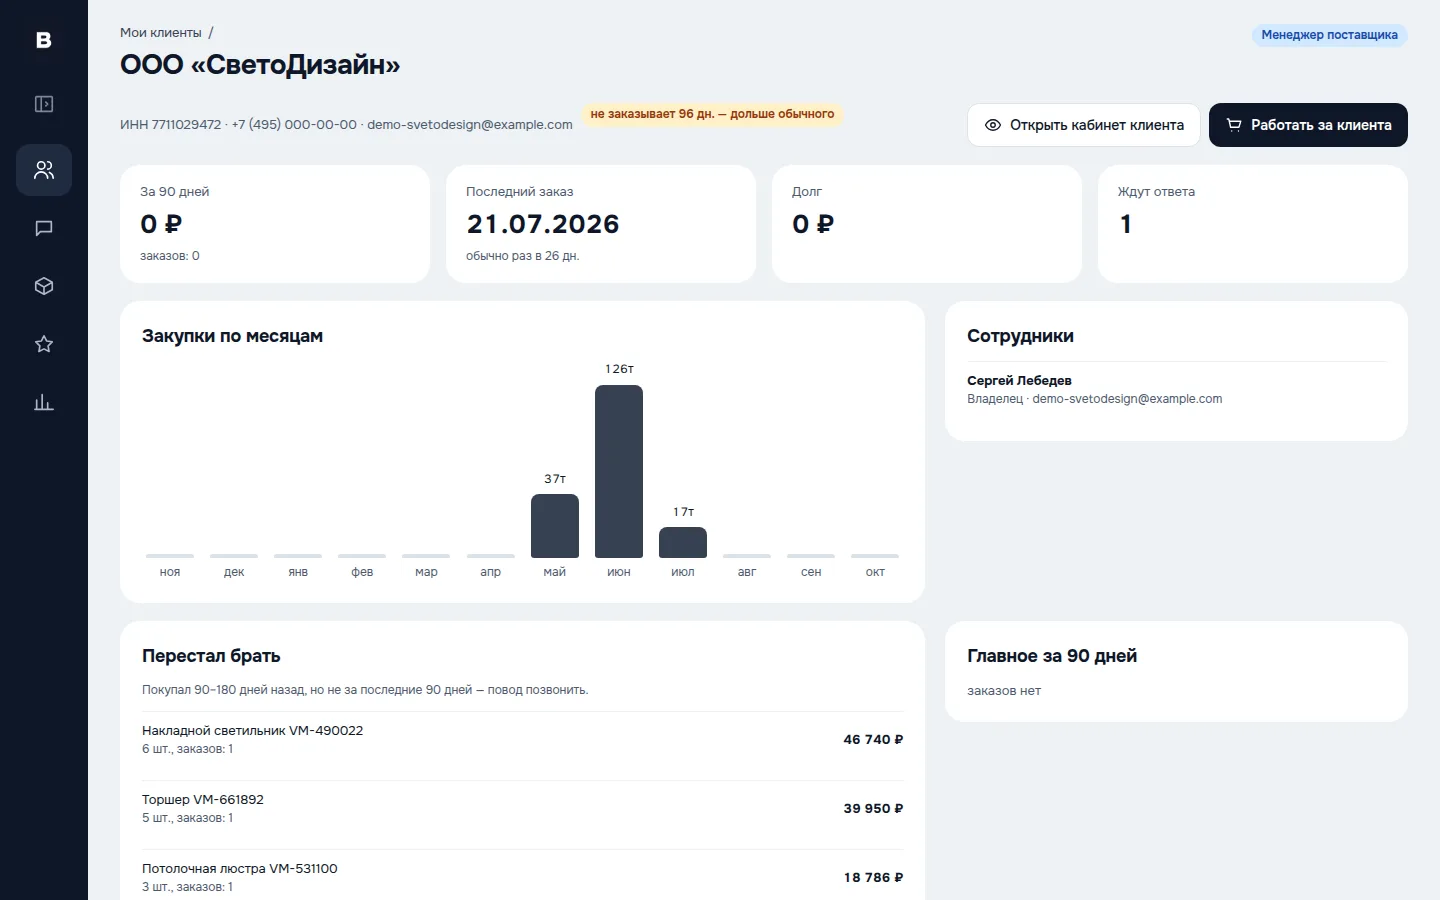1440x900 pixels.
Task: Select the июн bar in purchases chart
Action: (619, 471)
